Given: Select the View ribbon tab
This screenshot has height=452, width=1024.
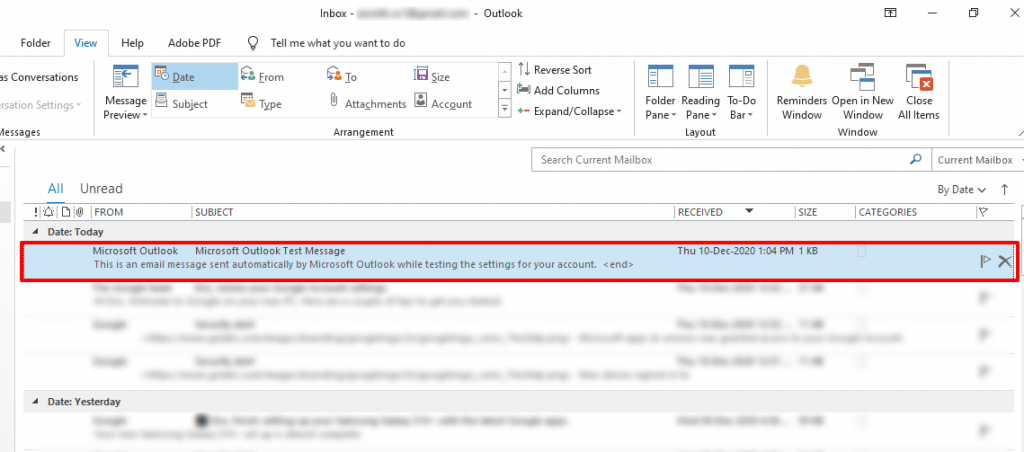Looking at the screenshot, I should point(86,43).
